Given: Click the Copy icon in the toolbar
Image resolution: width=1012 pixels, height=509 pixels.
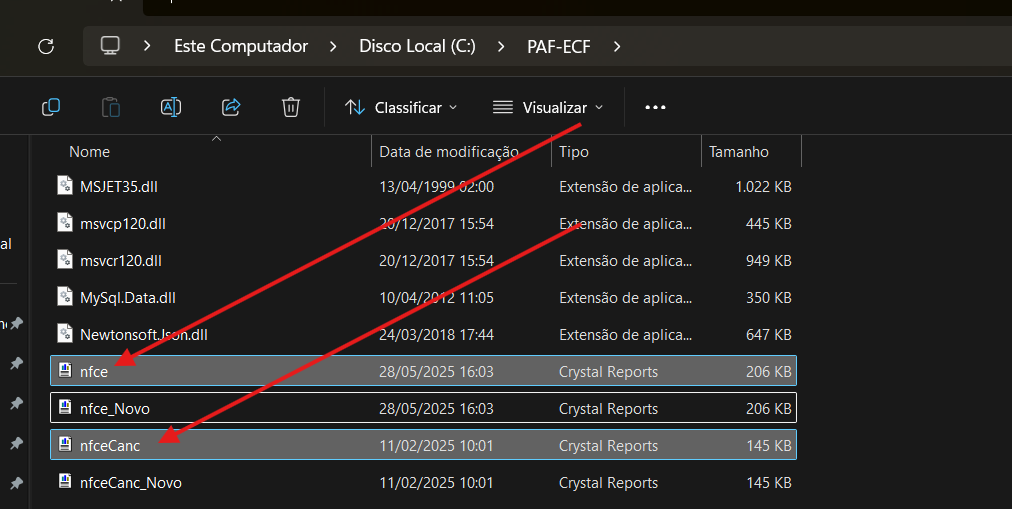Looking at the screenshot, I should (x=51, y=107).
